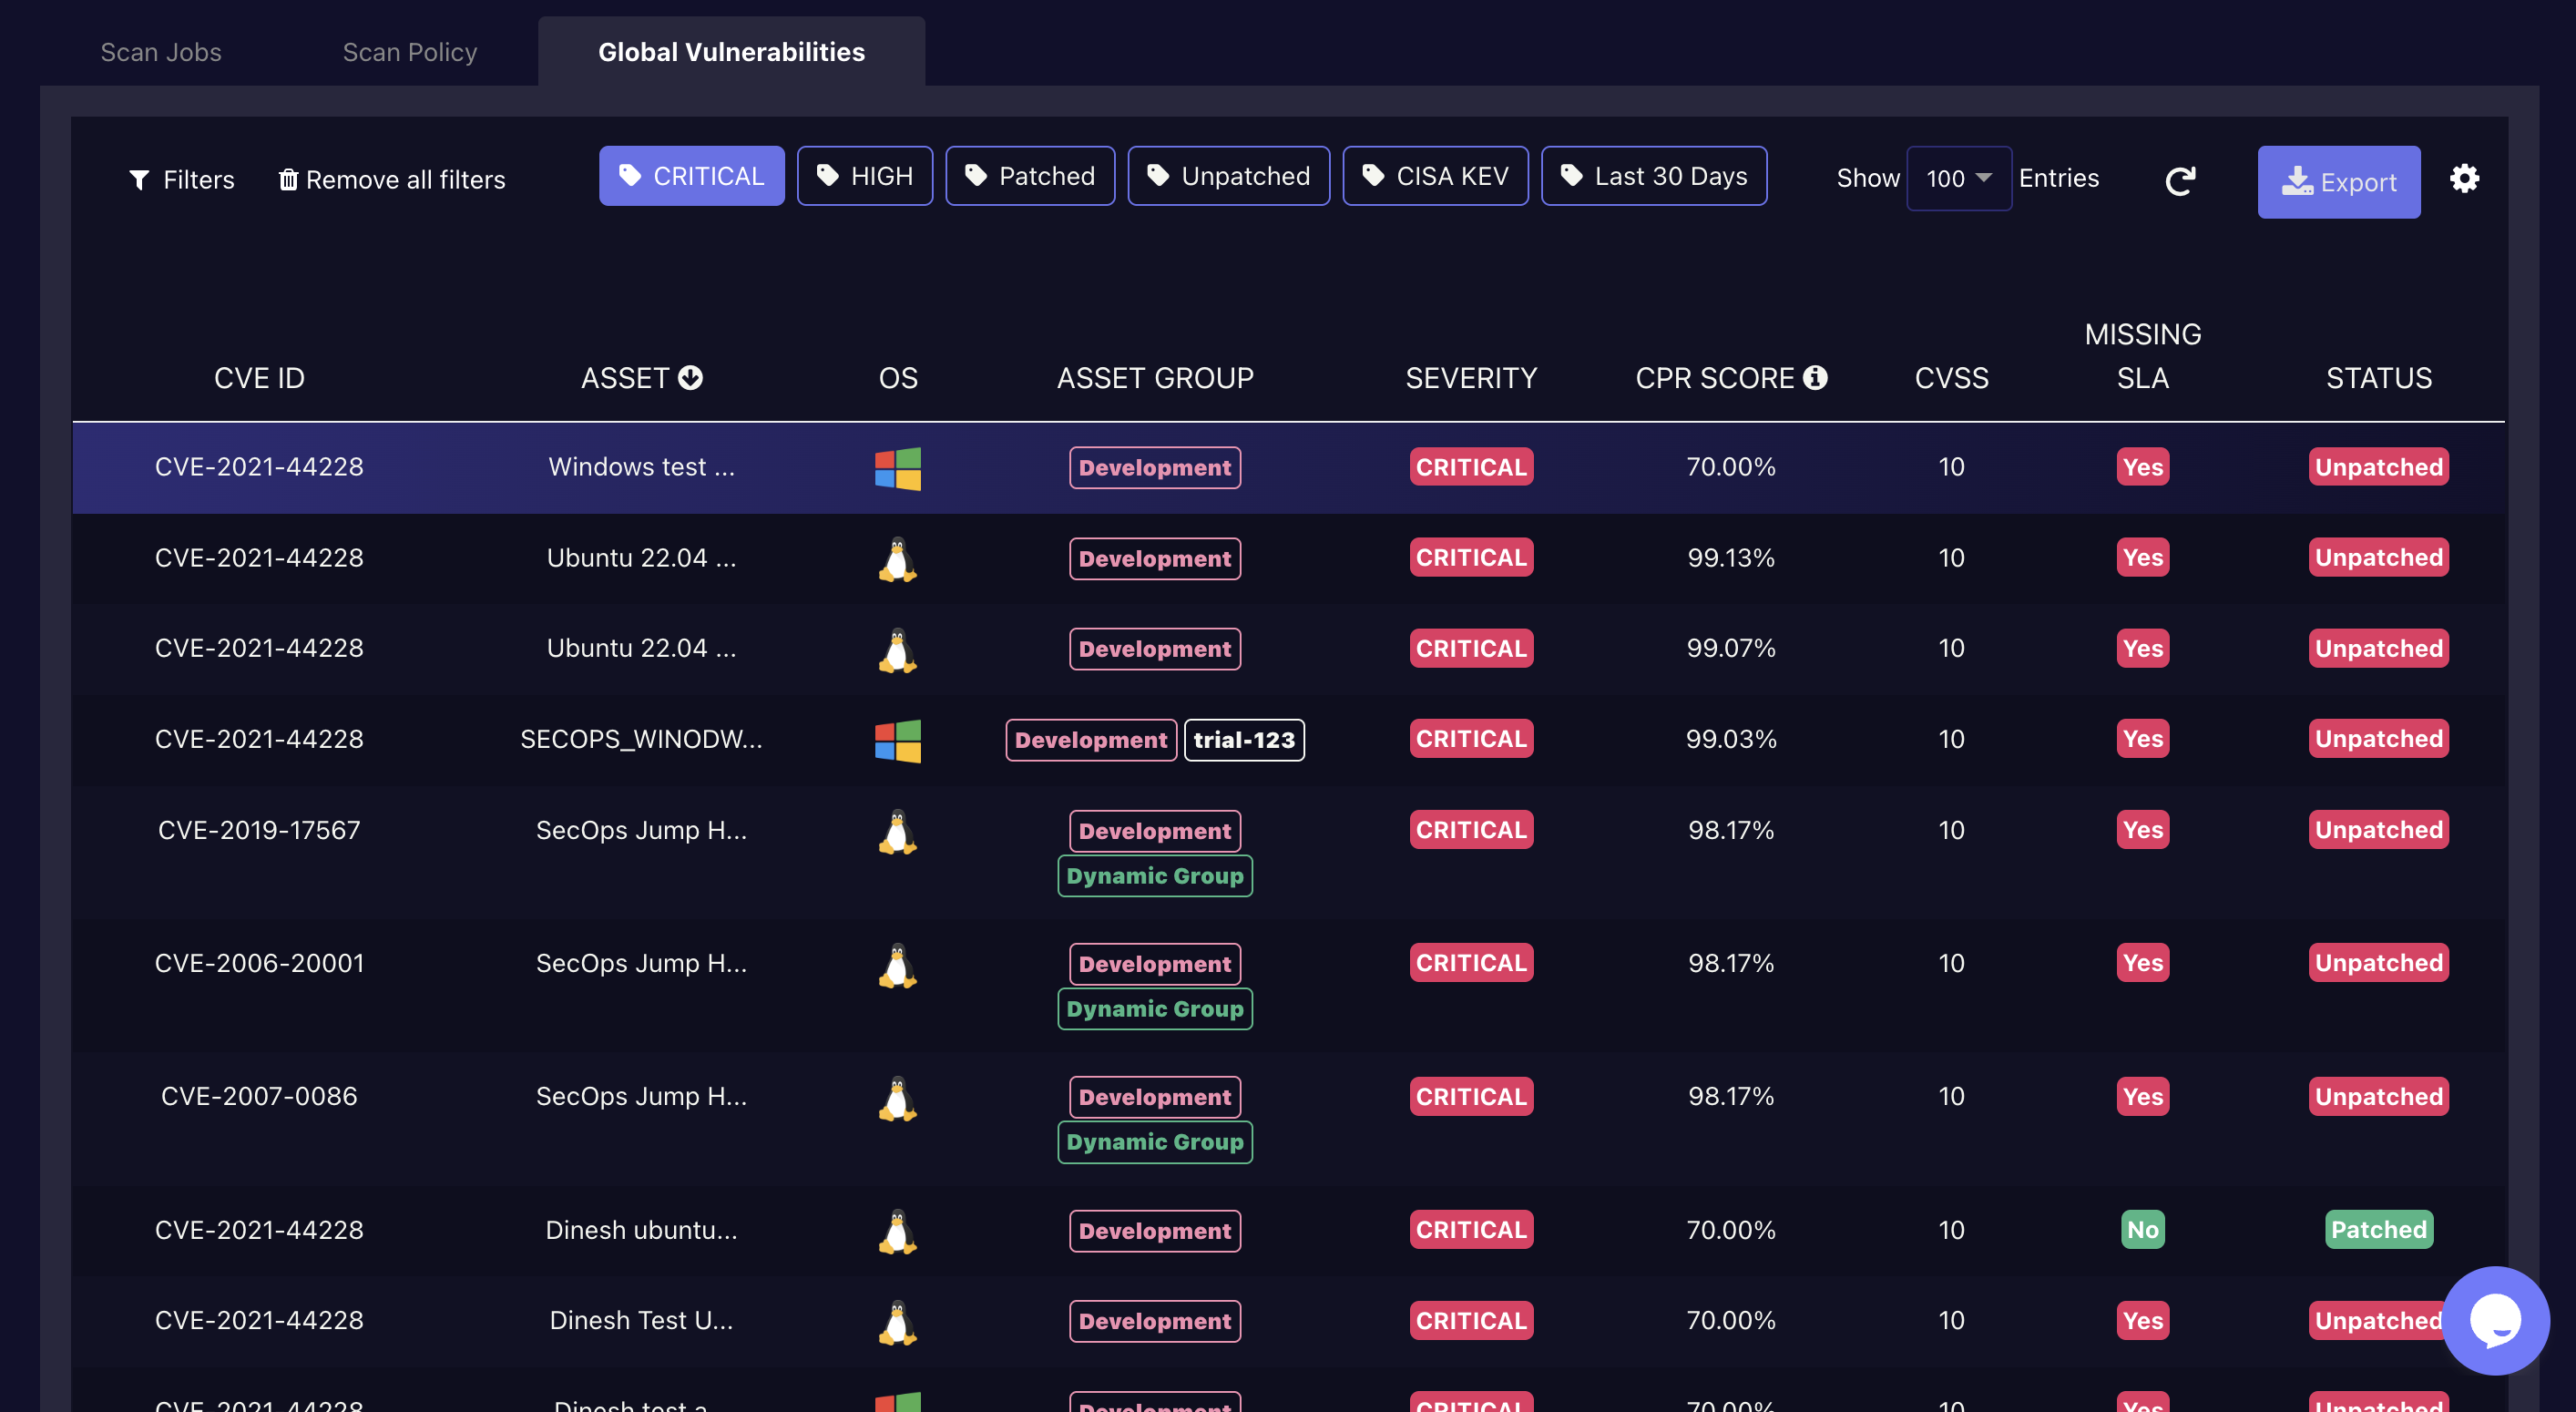Image resolution: width=2576 pixels, height=1412 pixels.
Task: Toggle the Unpatched filter tag
Action: click(1228, 176)
